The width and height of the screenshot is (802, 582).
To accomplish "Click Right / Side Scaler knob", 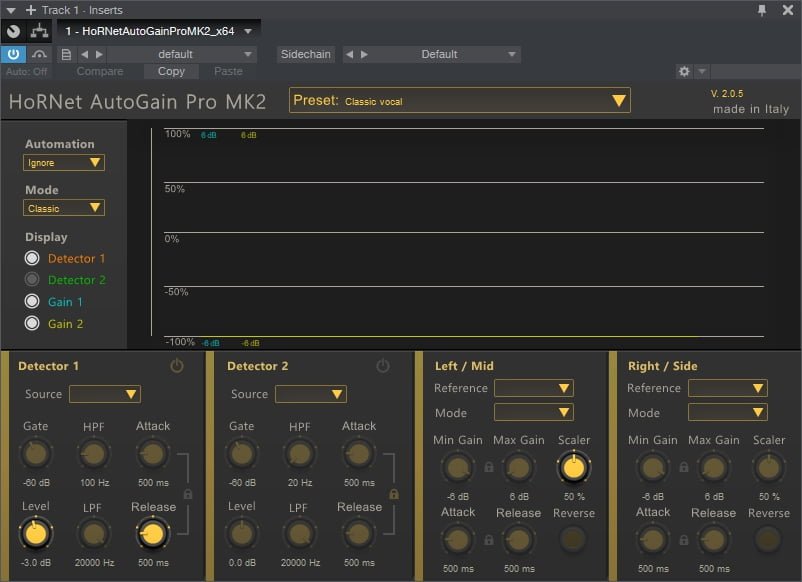I will tap(769, 468).
